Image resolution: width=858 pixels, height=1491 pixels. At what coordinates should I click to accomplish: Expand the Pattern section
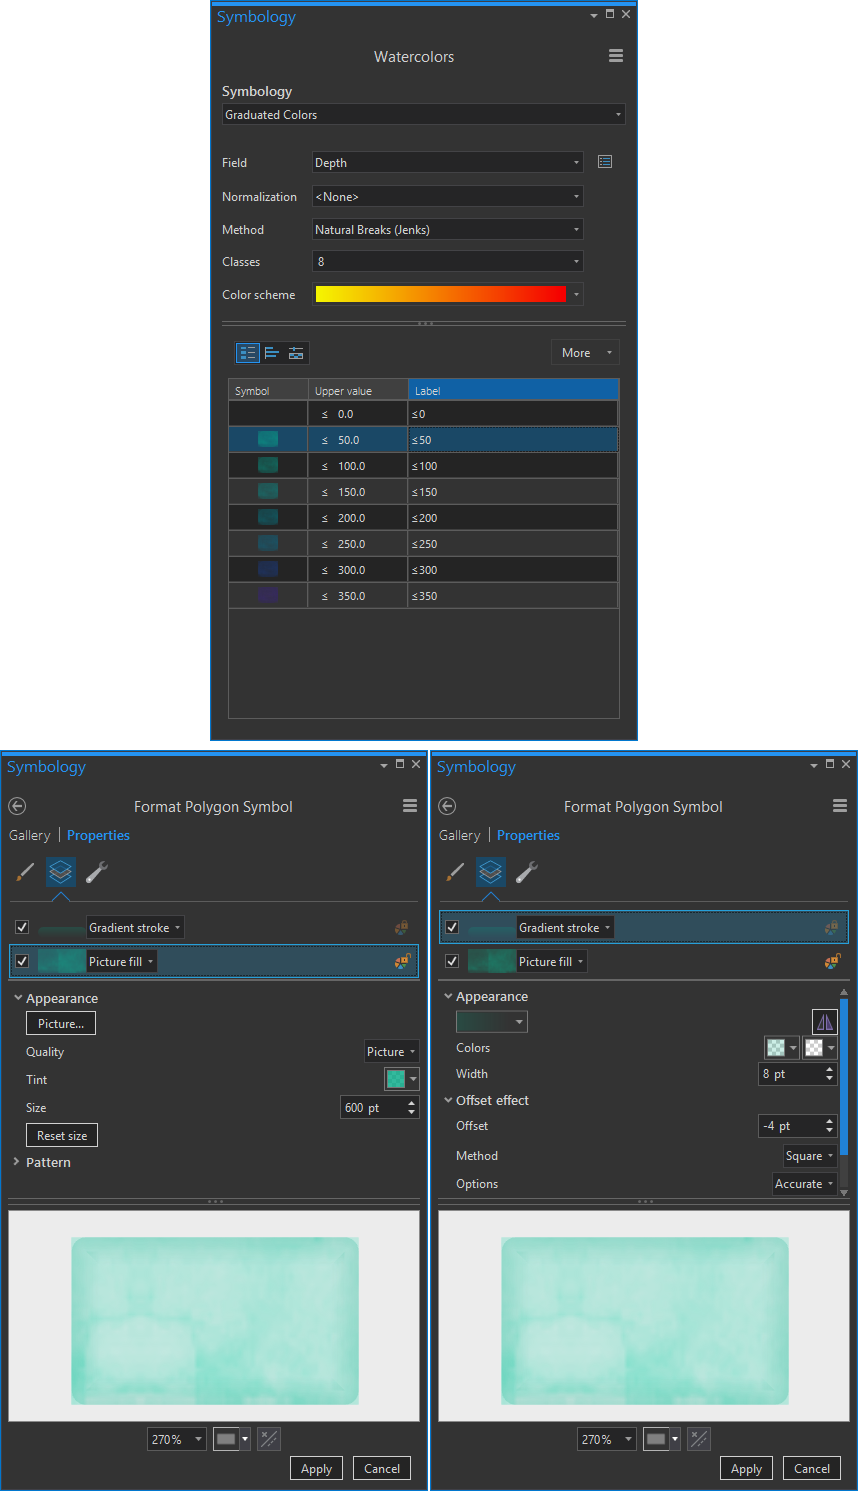pos(17,1162)
